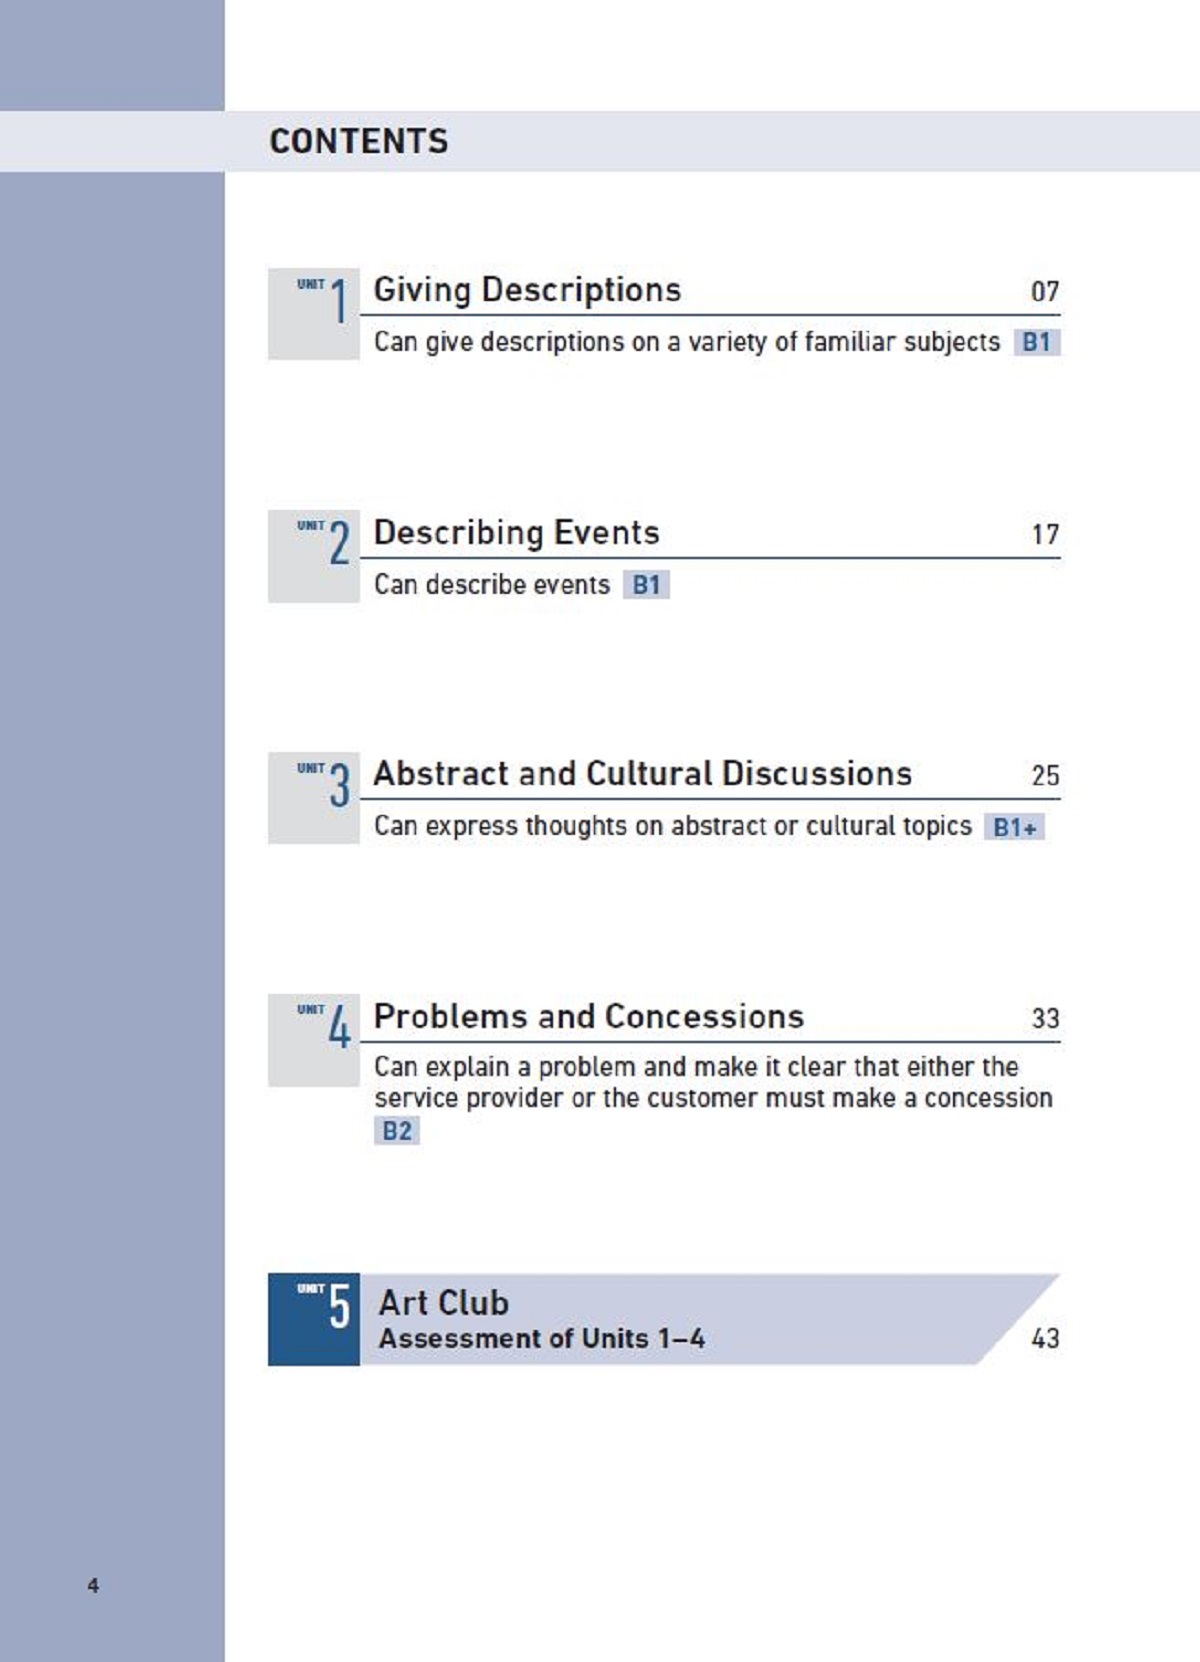The height and width of the screenshot is (1662, 1200).
Task: Open the Describing Events unit title
Action: pyautogui.click(x=516, y=533)
